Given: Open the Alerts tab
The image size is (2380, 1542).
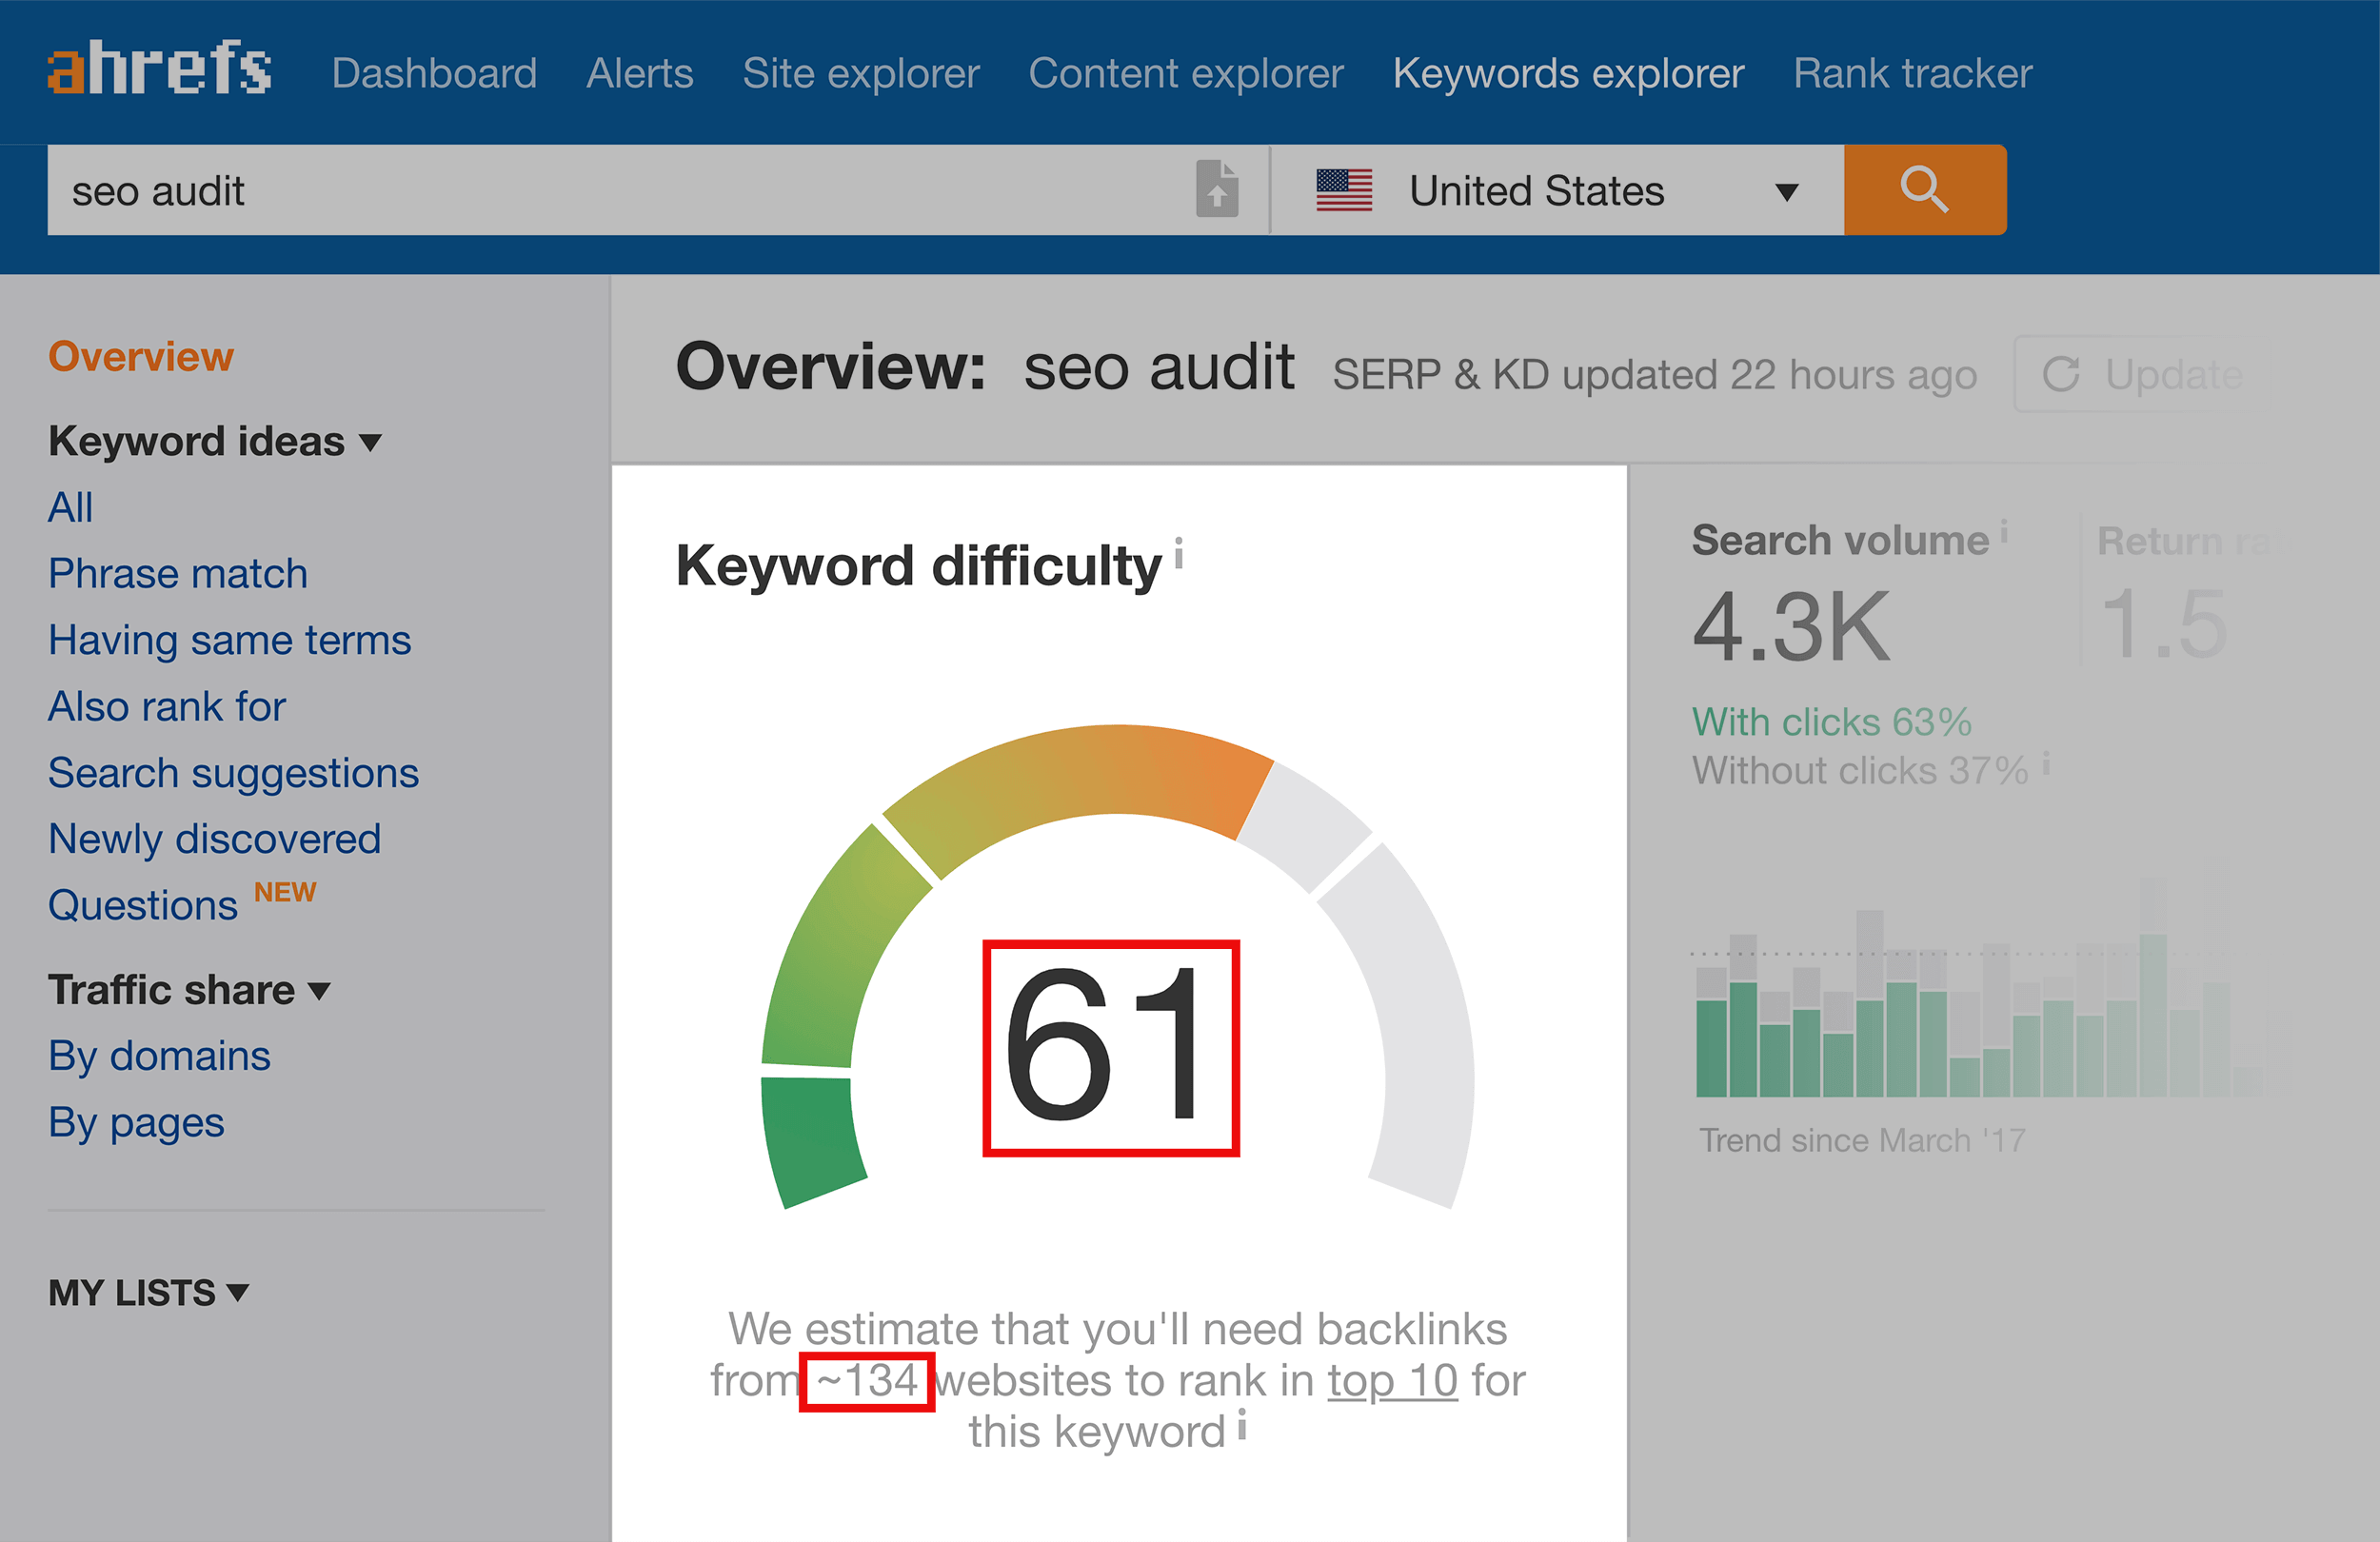Looking at the screenshot, I should [x=640, y=73].
